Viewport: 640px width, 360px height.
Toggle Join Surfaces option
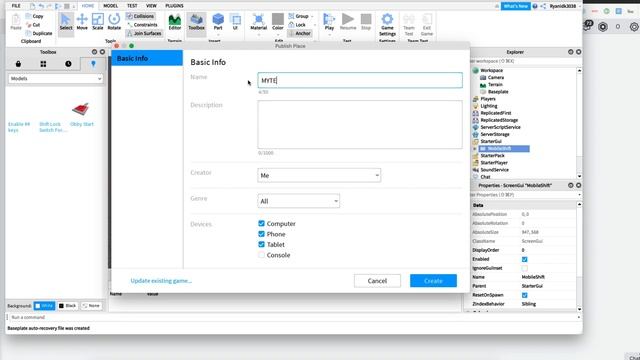point(144,33)
